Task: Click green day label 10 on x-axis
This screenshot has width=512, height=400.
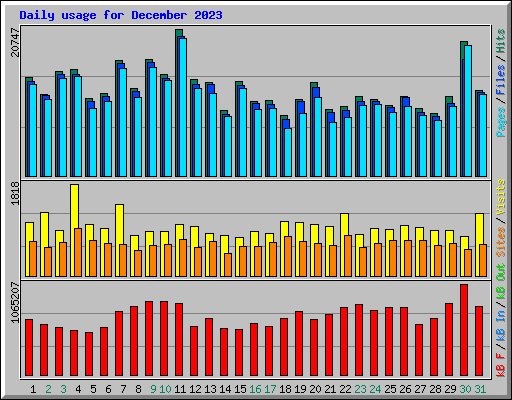Action: click(165, 389)
